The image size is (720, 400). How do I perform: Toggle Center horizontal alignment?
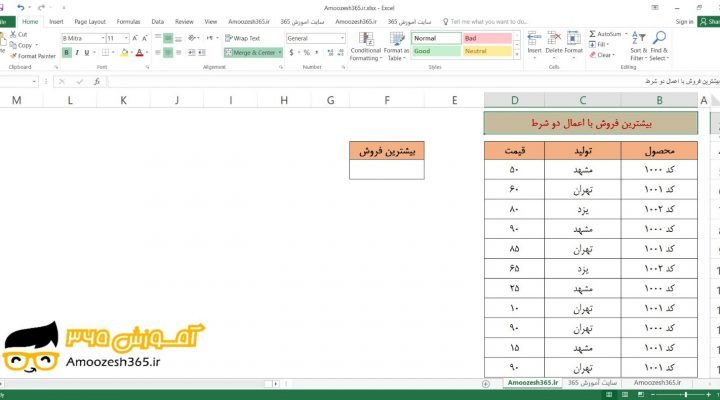168,53
